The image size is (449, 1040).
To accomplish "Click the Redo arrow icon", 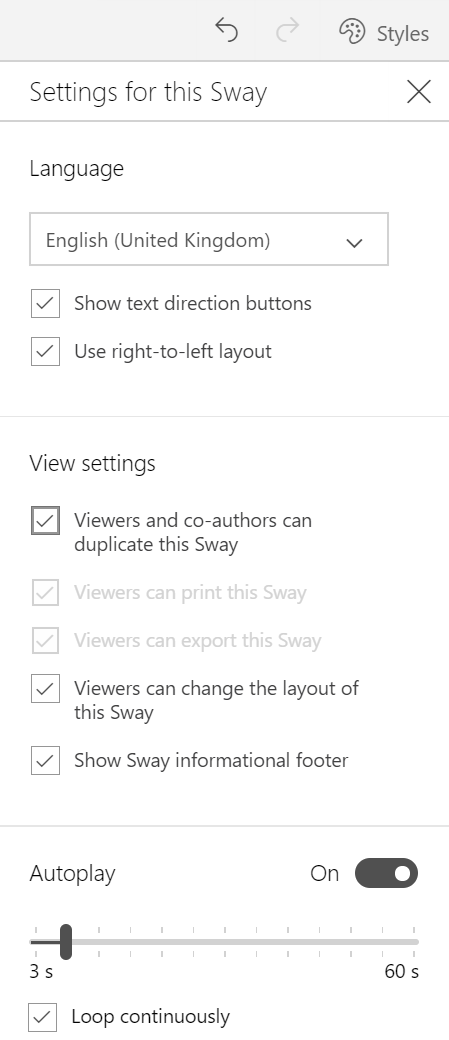I will (x=287, y=31).
